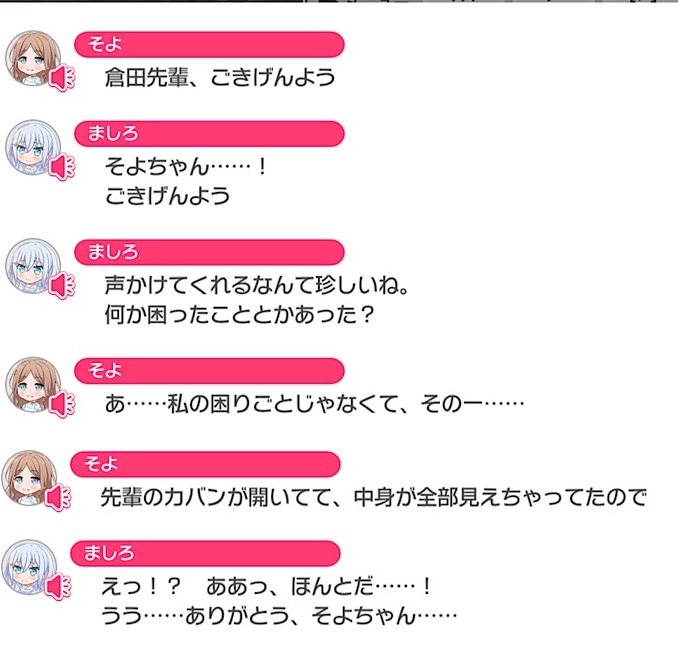Select the そよ name bar above 先輩のカバン
The width and height of the screenshot is (678, 668).
coord(205,464)
